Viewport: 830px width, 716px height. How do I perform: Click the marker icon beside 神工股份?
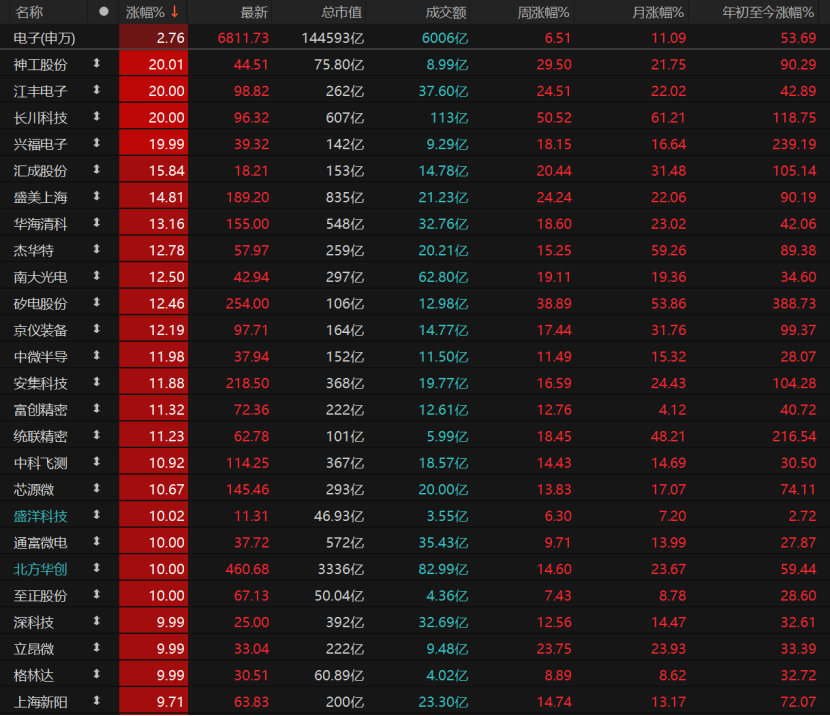click(x=96, y=64)
